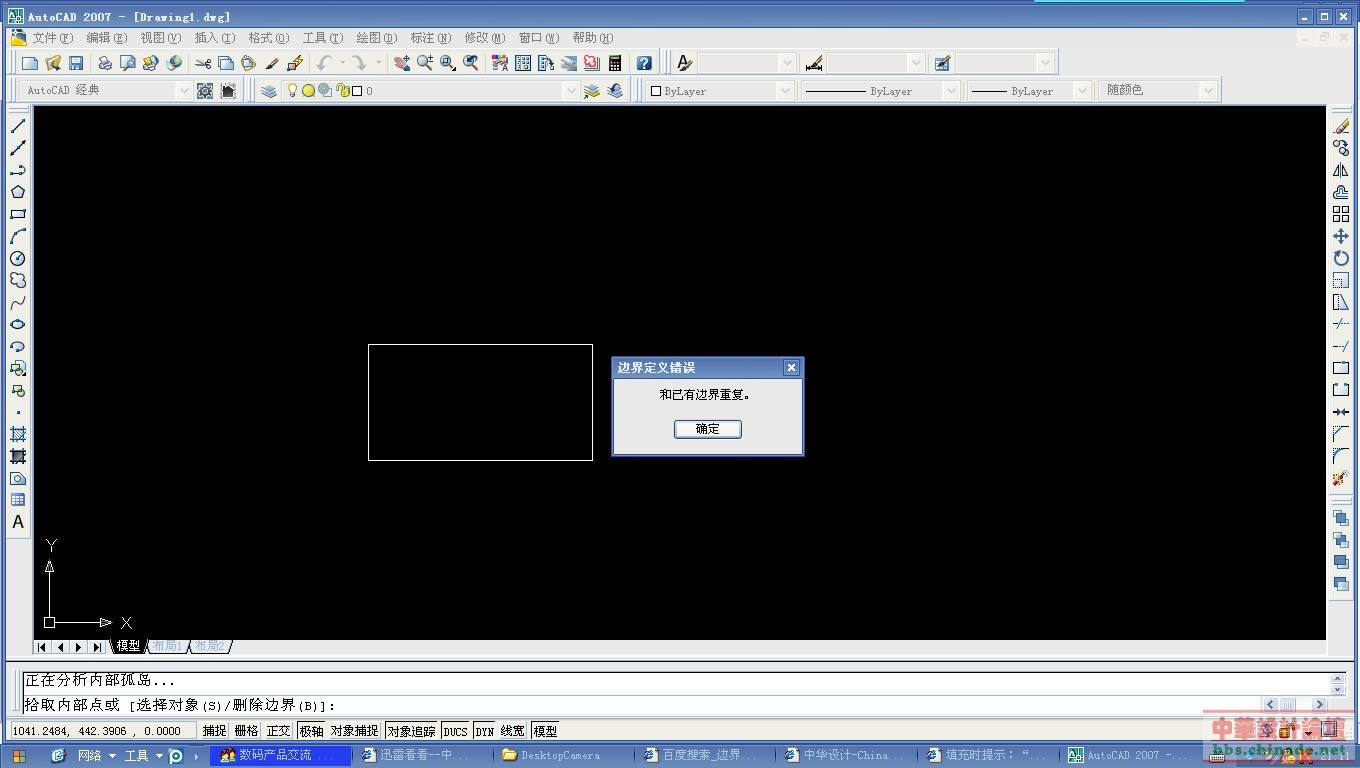Image resolution: width=1360 pixels, height=768 pixels.
Task: Click the Windows Start button
Action: 19,756
